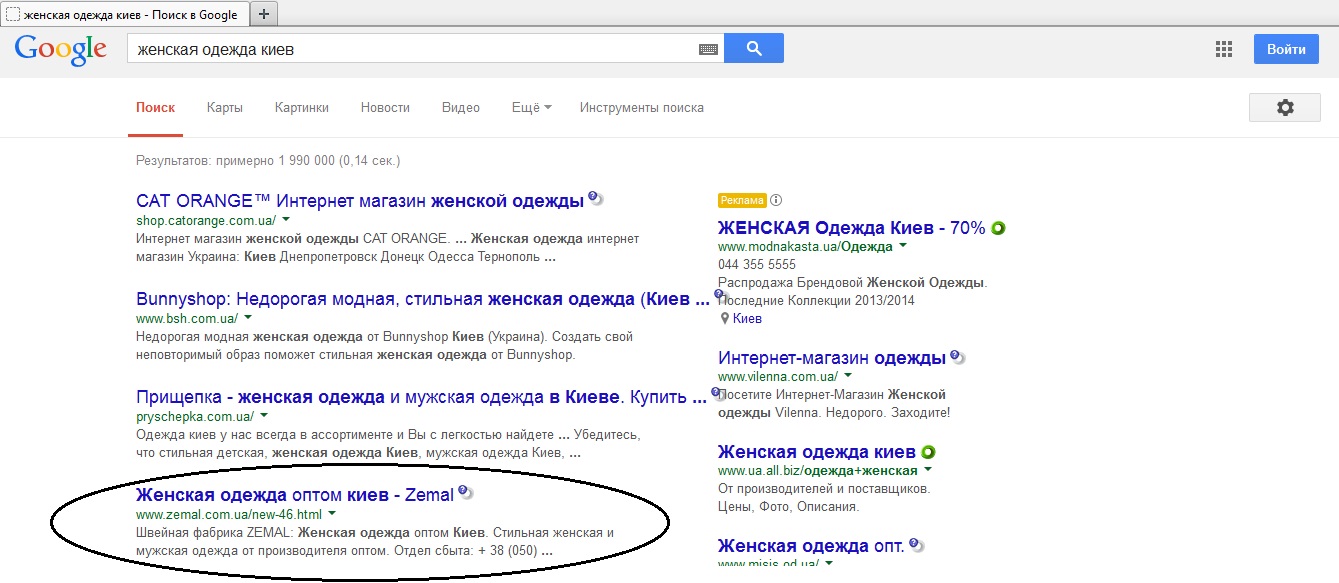Switch to the Картинки tab
Viewport: 1339px width, 583px height.
click(x=302, y=108)
